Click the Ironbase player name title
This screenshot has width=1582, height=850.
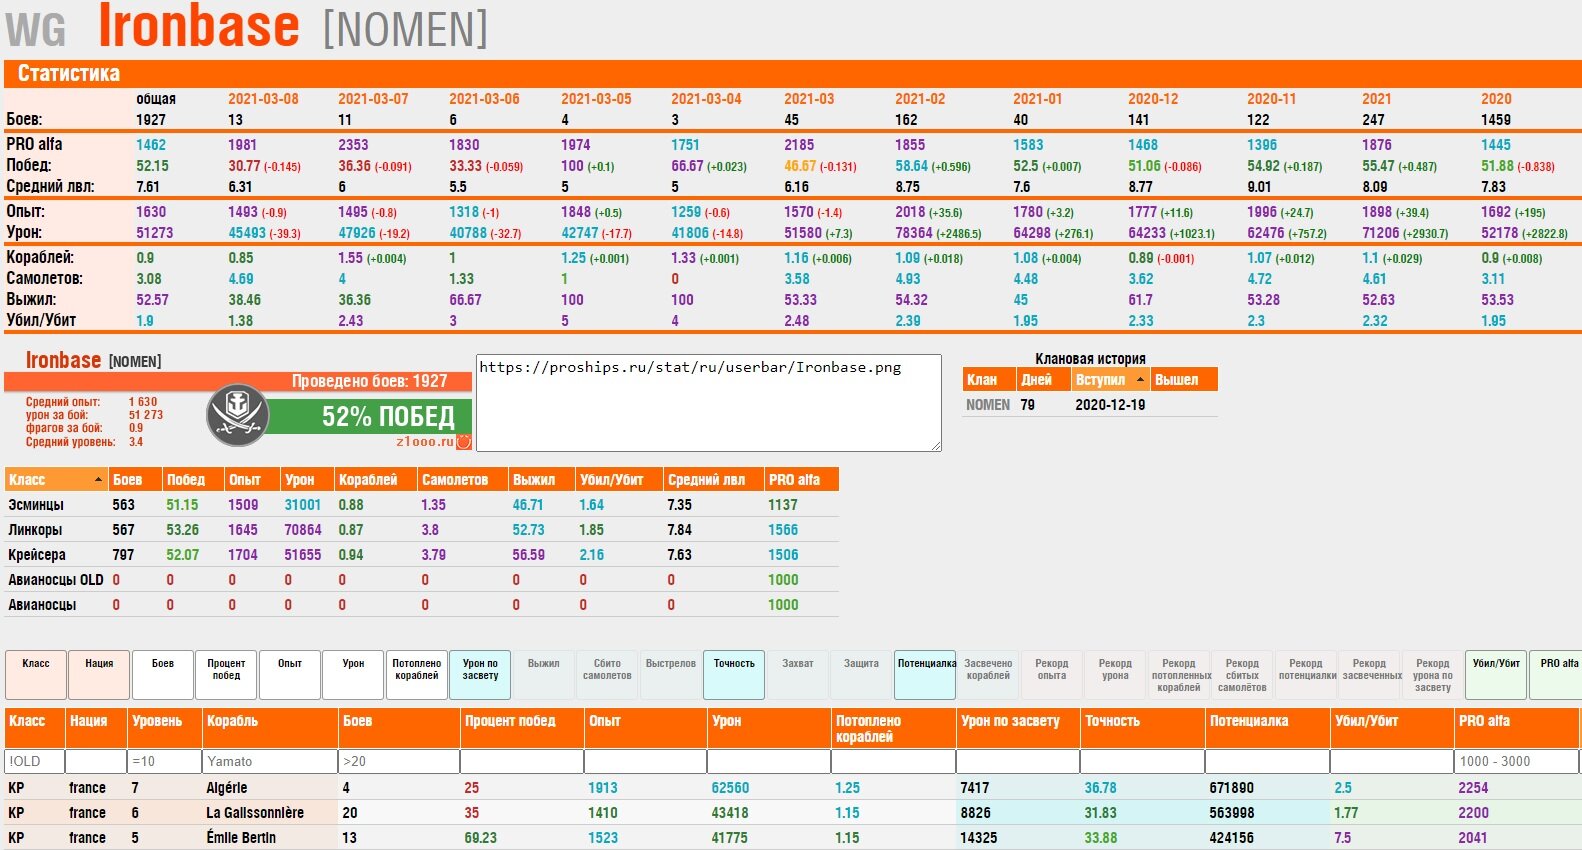click(x=199, y=27)
